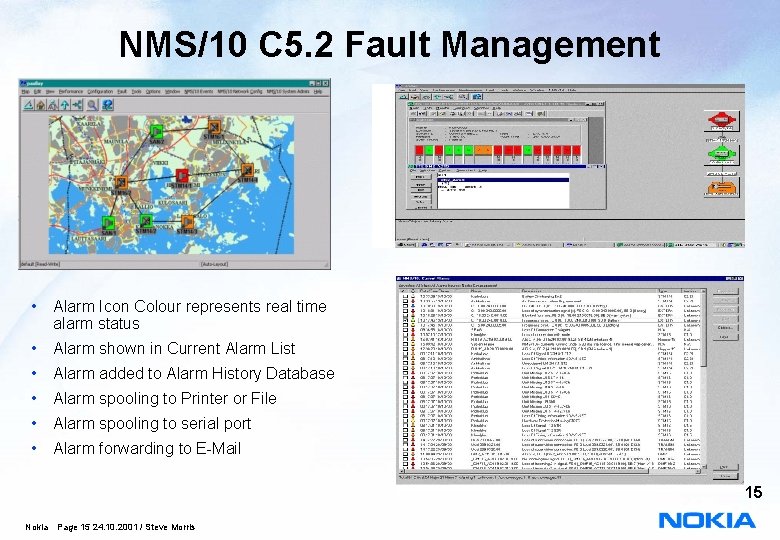This screenshot has width=780, height=540.
Task: Open help via the question-mark toolbar icon
Action: tap(107, 105)
